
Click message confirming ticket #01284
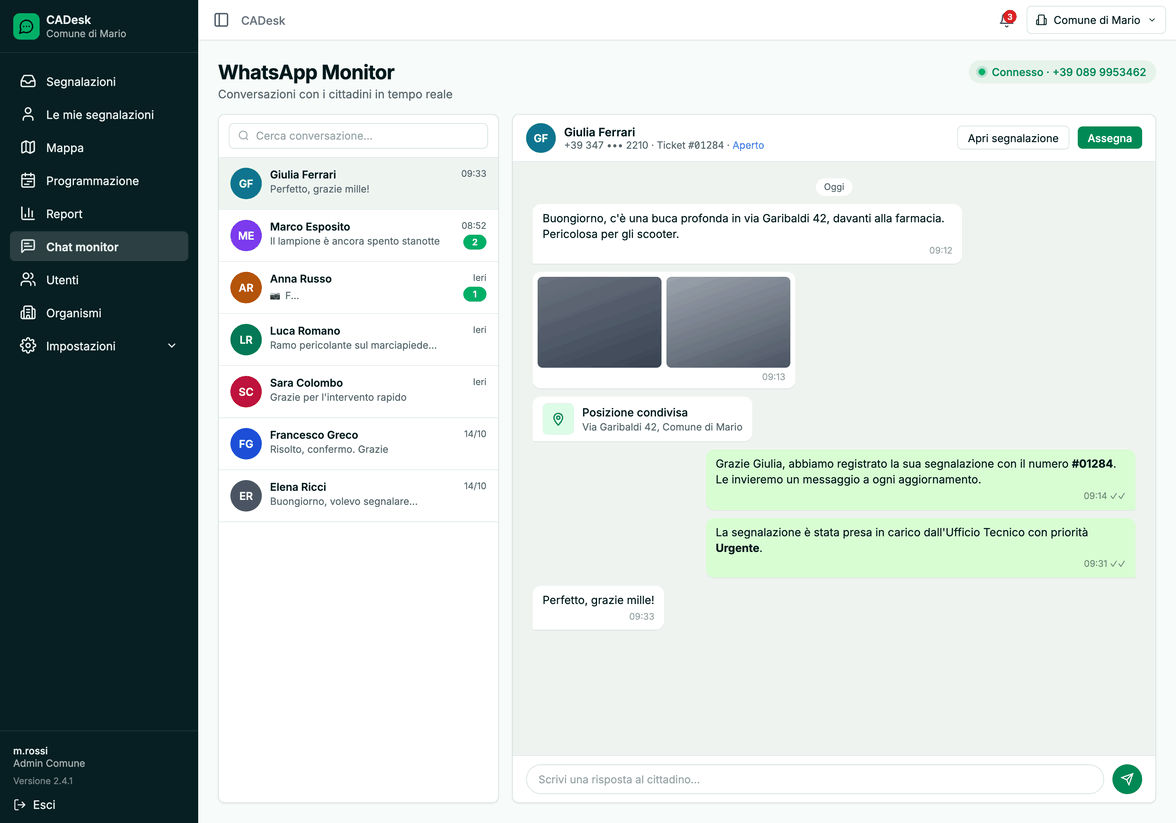coord(920,479)
